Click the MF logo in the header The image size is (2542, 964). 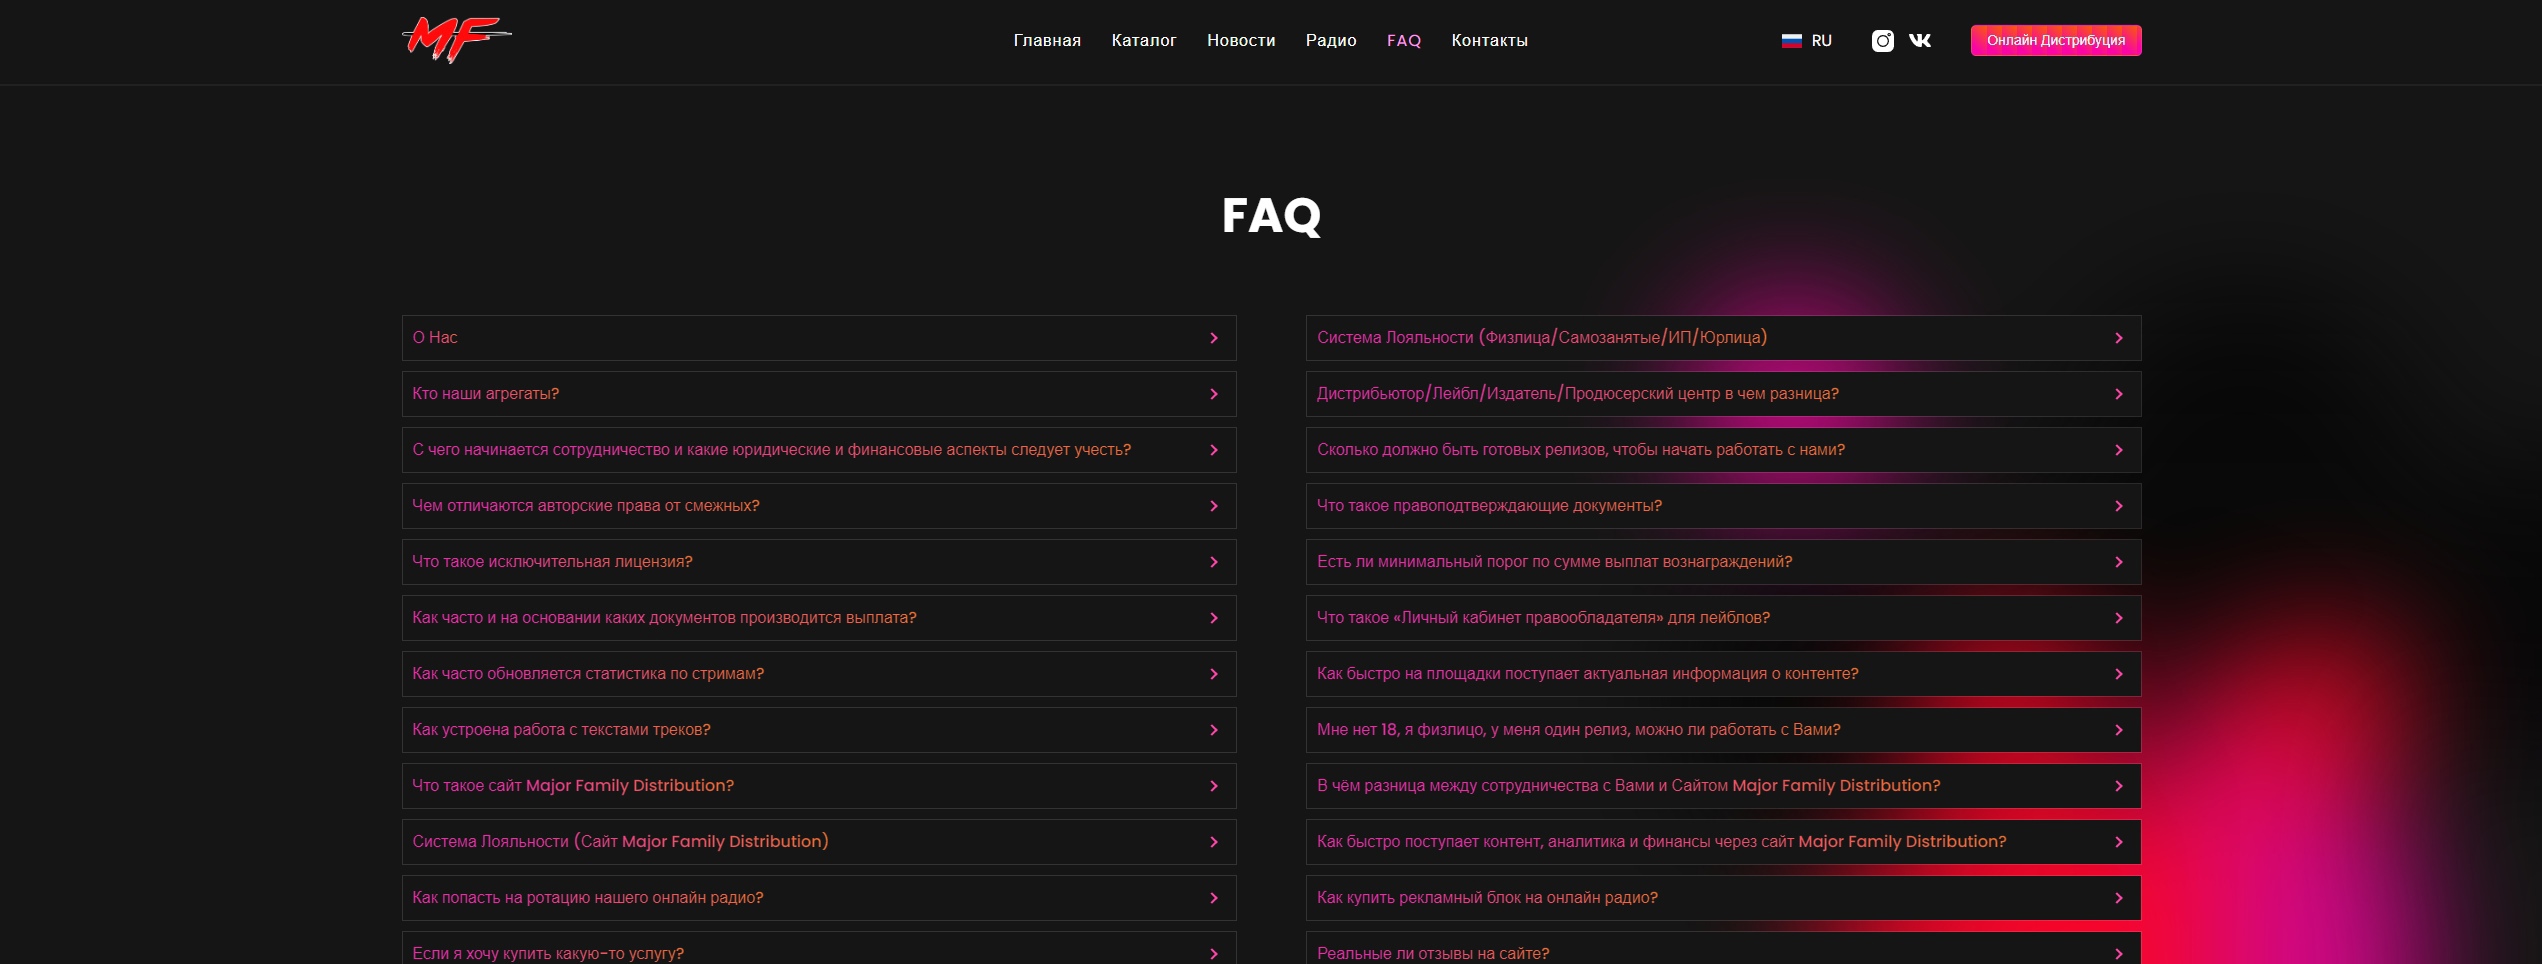coord(456,40)
